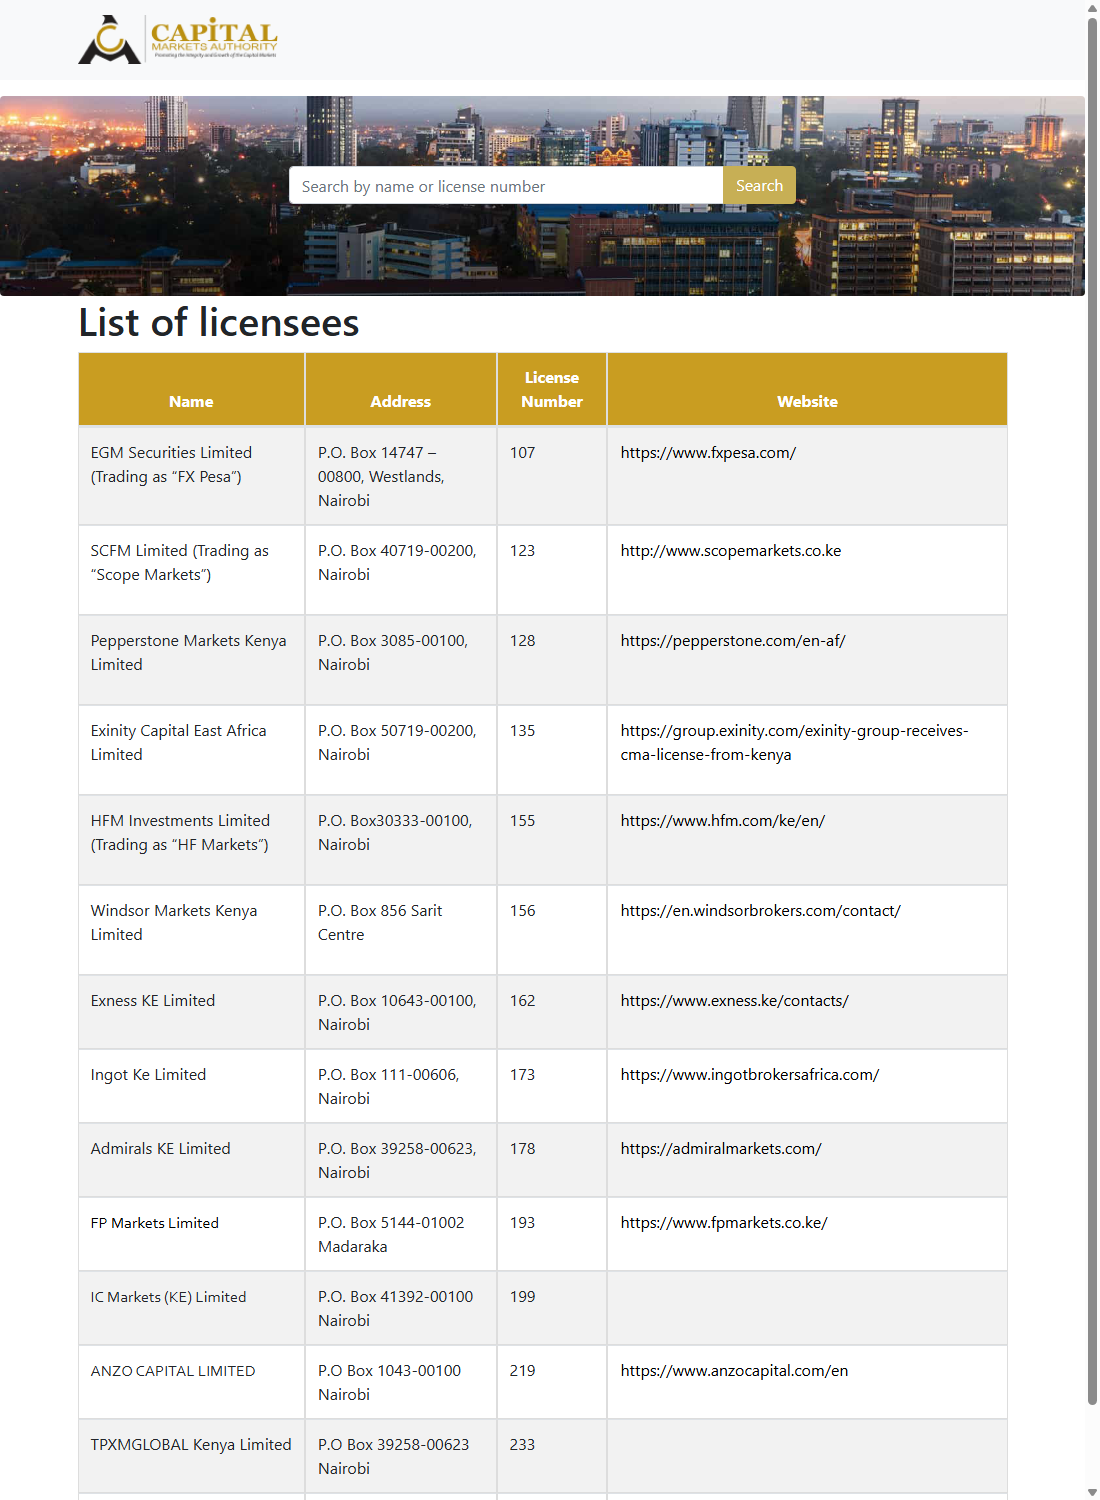Open the fxpesa.com website link
The image size is (1100, 1500).
(708, 453)
